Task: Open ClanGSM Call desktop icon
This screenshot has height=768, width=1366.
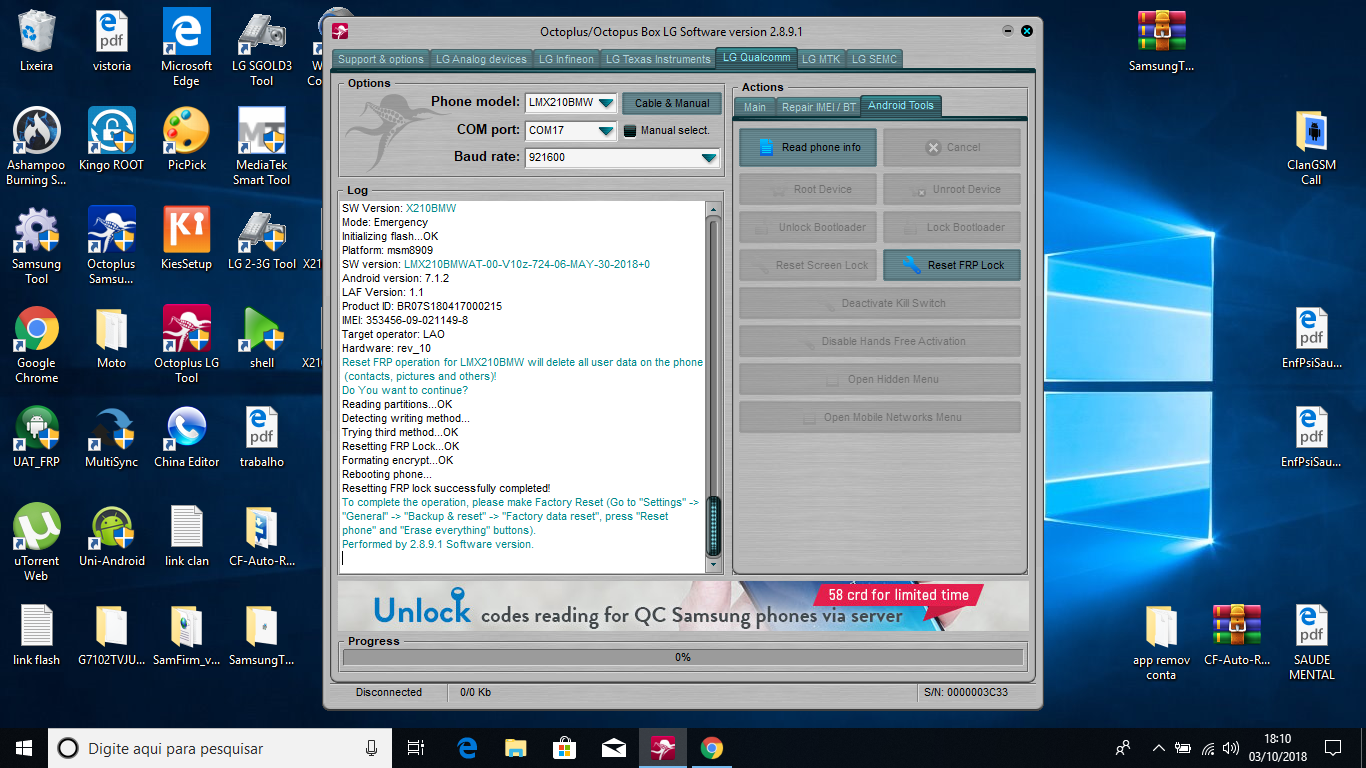Action: coord(1311,147)
